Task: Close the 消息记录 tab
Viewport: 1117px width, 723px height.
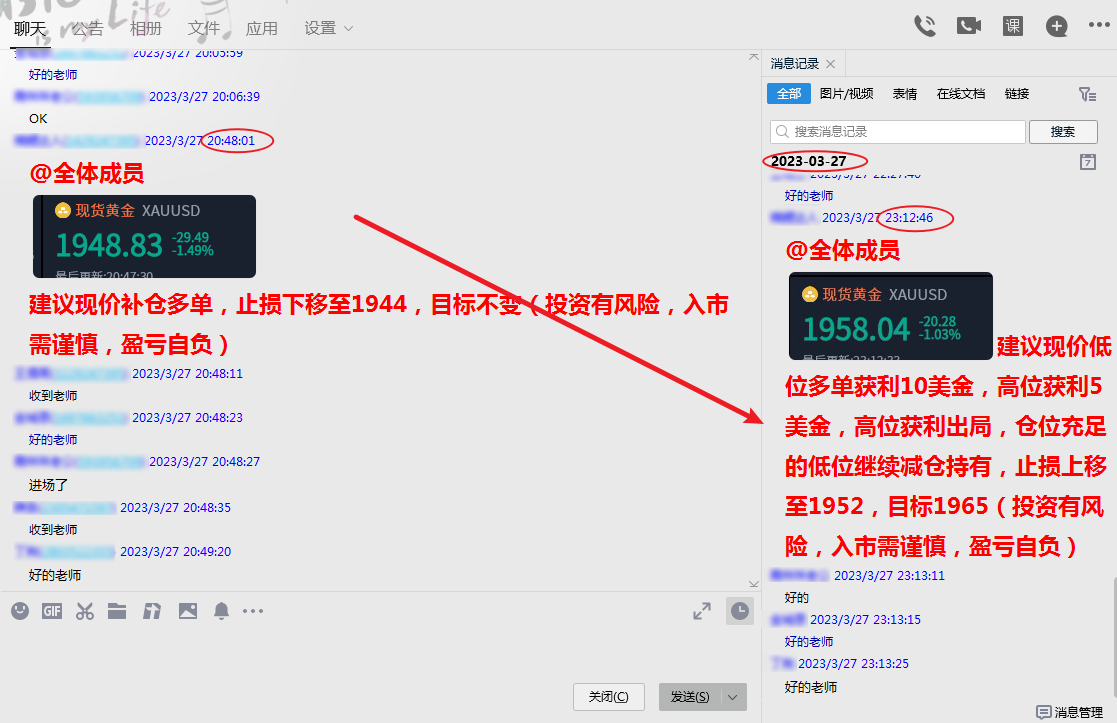Action: [x=831, y=64]
